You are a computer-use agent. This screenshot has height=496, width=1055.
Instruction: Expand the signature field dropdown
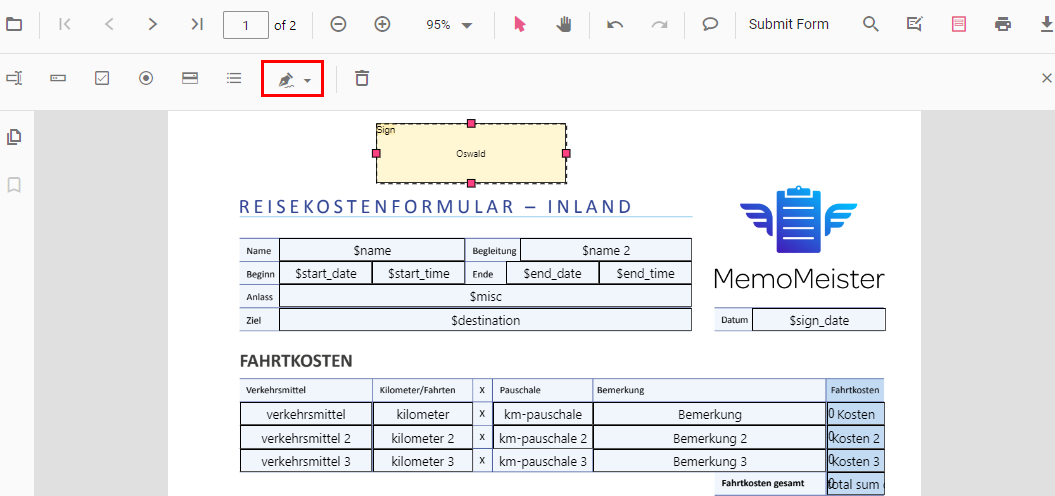click(308, 79)
